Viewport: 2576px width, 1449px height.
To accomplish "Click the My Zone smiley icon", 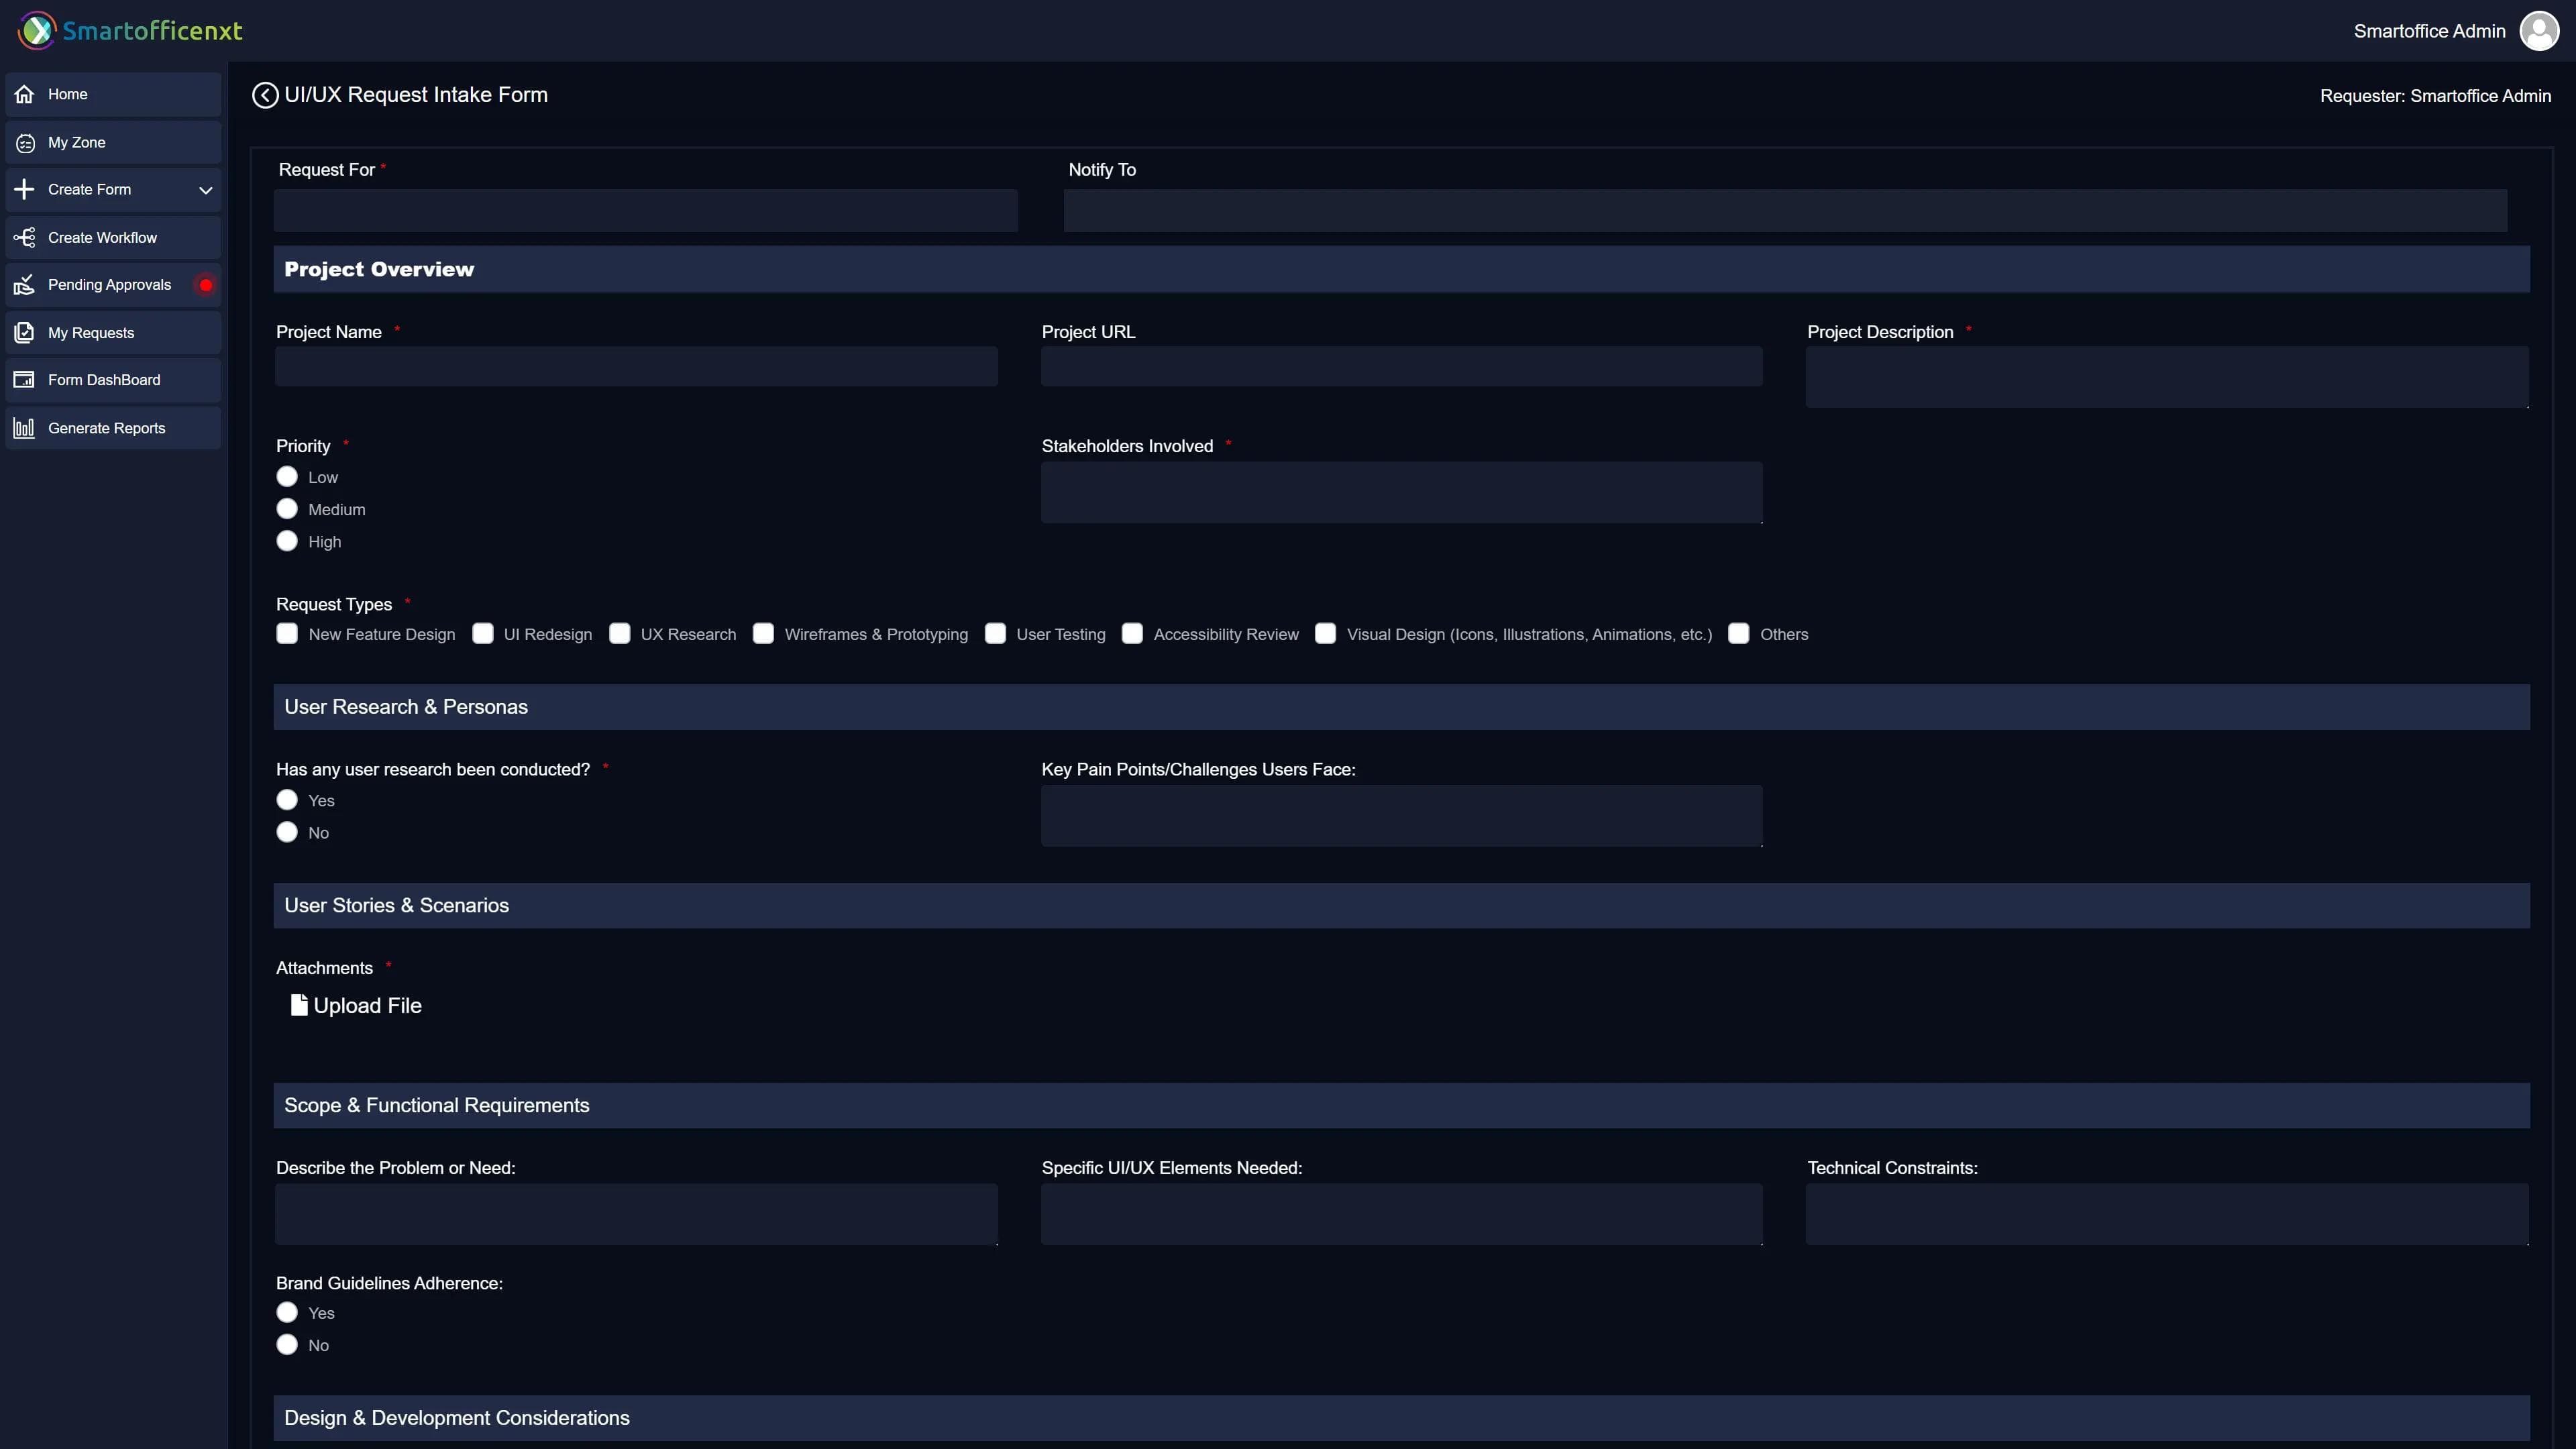I will [x=24, y=142].
